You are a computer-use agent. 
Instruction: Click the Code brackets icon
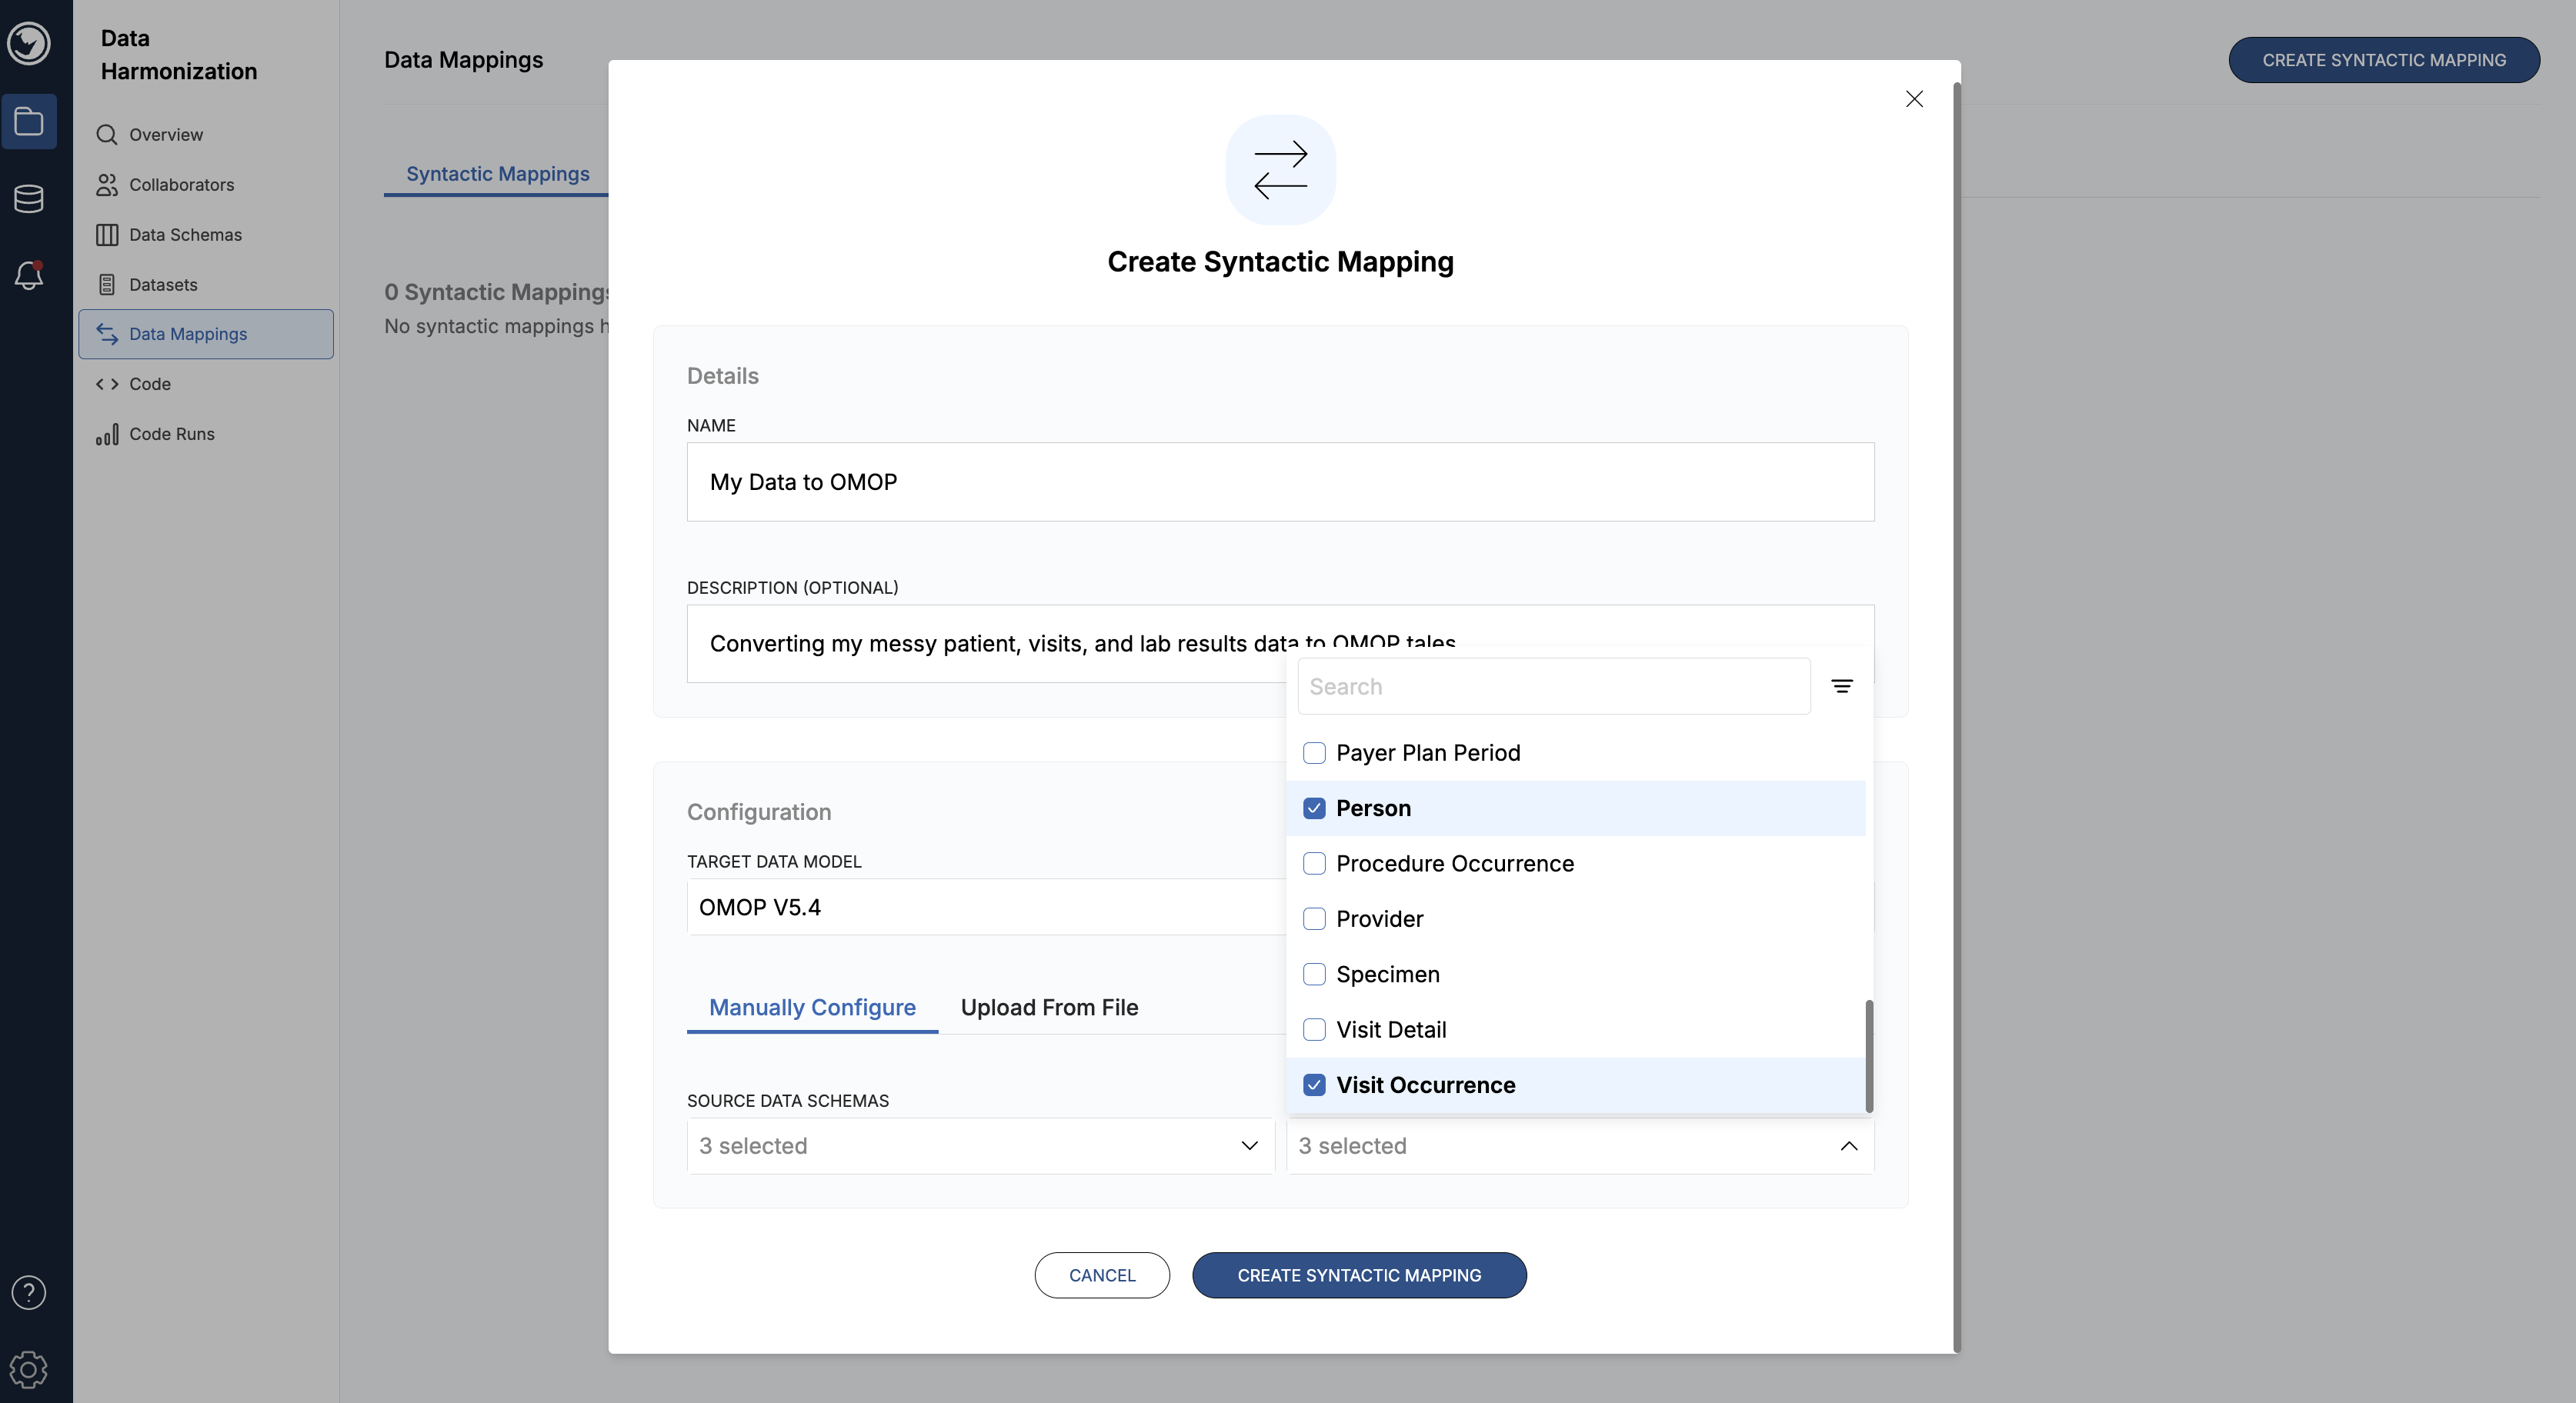[107, 384]
